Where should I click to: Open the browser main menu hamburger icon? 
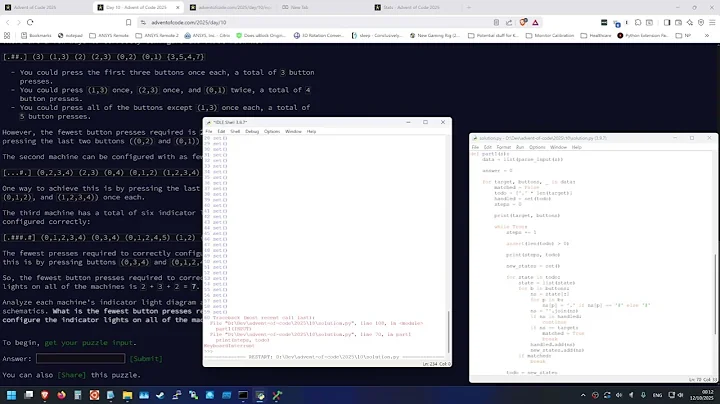(x=712, y=22)
